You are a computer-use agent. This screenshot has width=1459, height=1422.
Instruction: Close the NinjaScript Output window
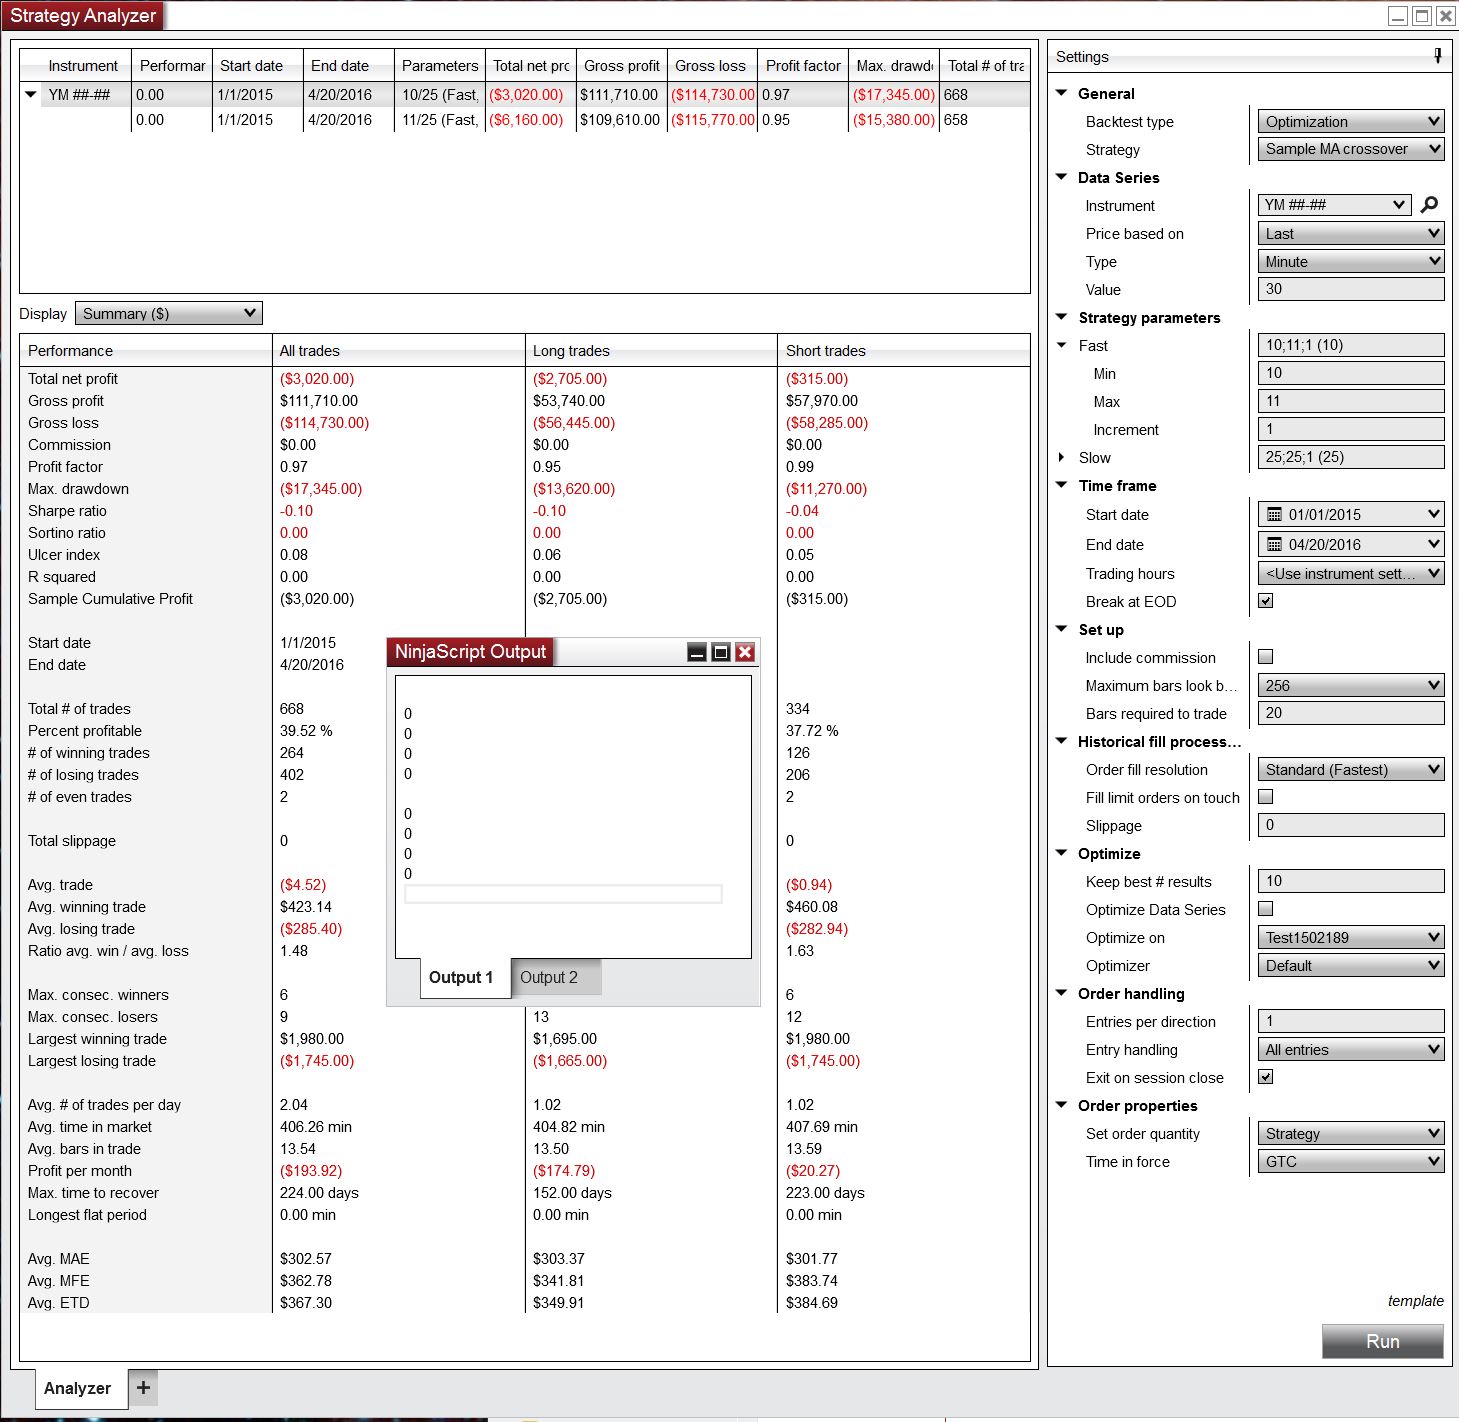point(745,653)
